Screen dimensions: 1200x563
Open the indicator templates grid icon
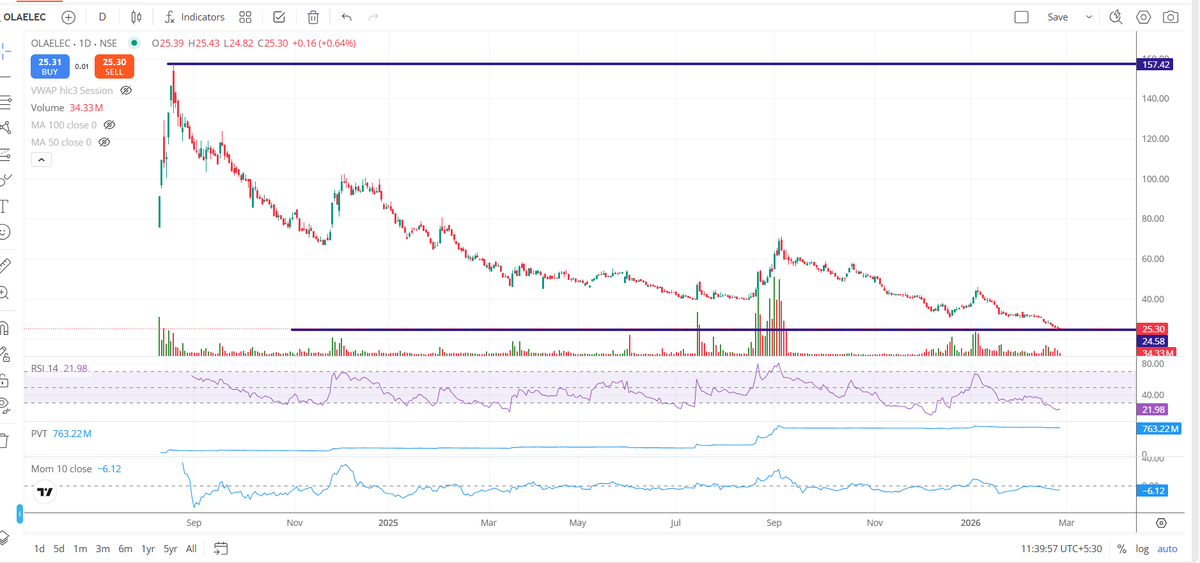click(x=245, y=17)
